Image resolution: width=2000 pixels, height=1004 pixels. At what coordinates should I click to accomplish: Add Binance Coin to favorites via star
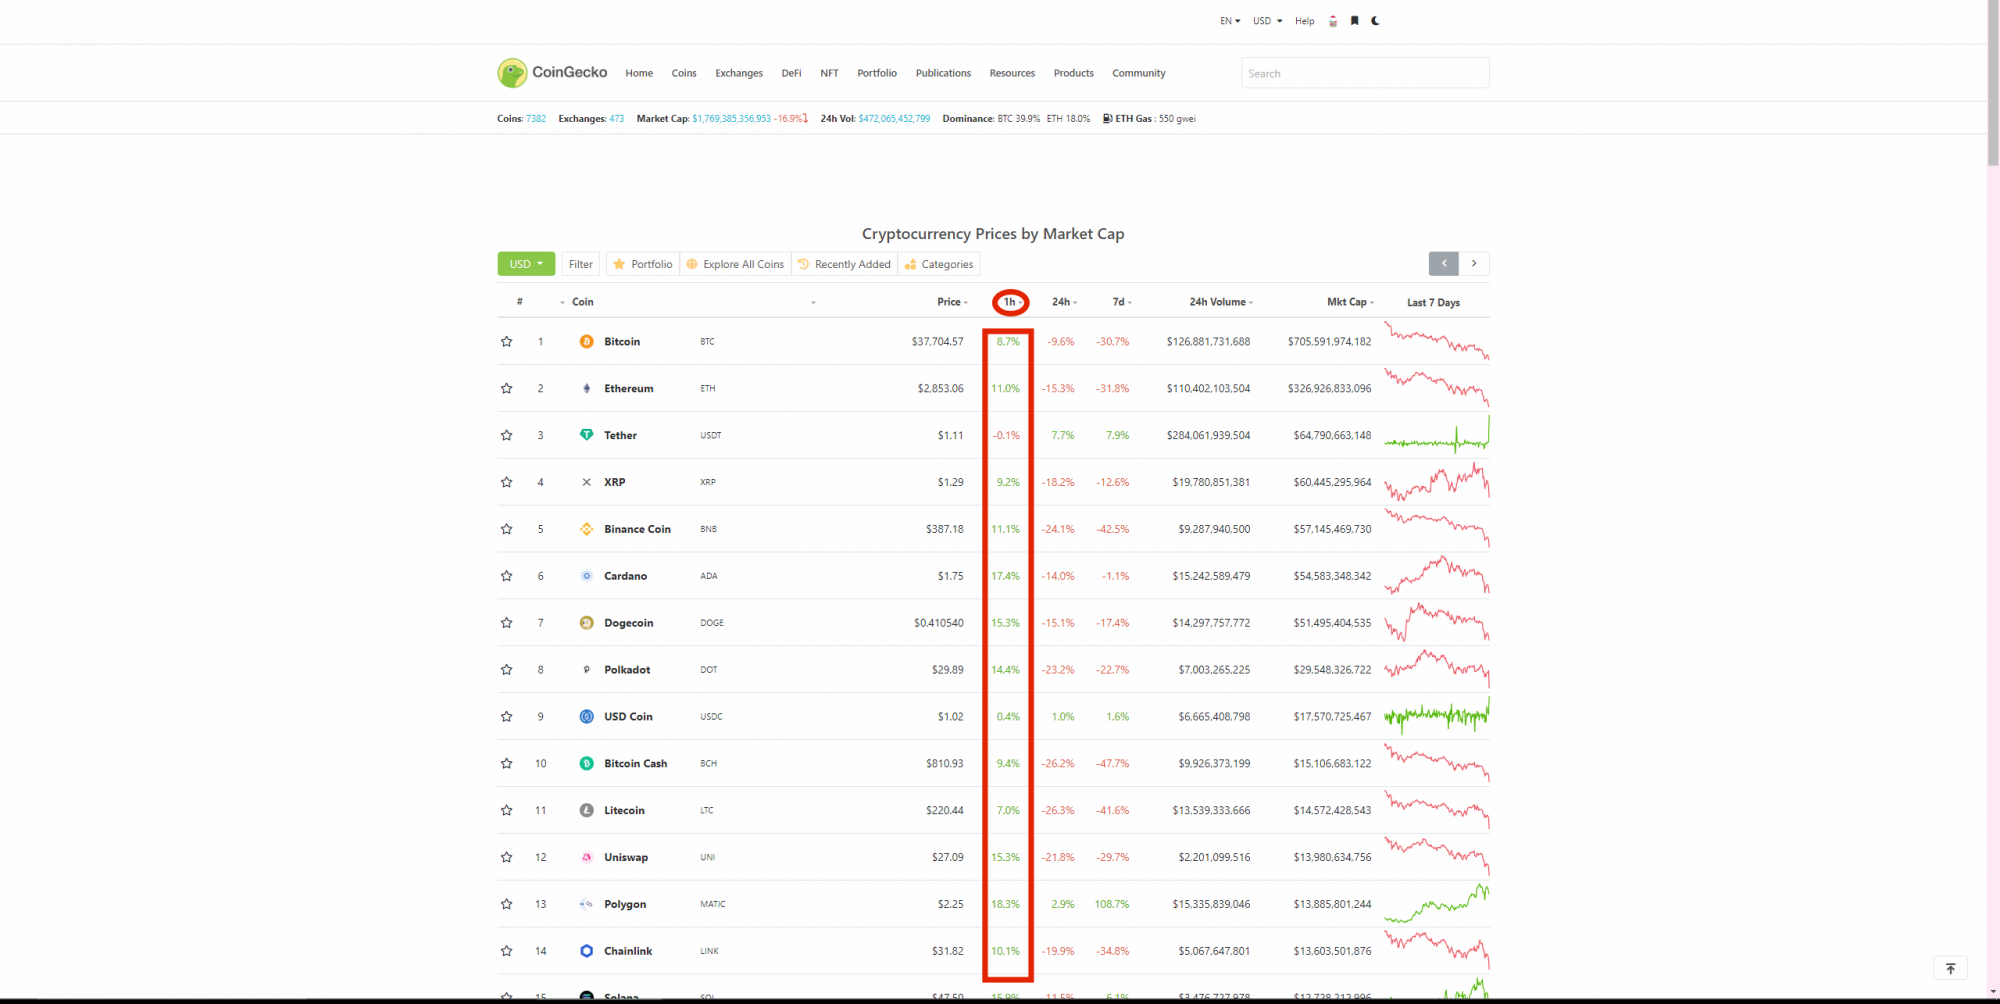[x=507, y=529]
